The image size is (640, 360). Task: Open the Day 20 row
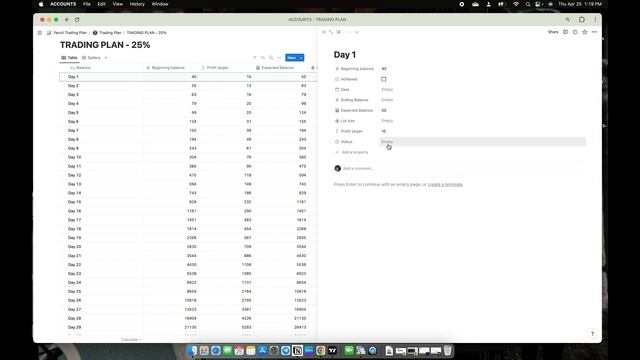click(188, 247)
